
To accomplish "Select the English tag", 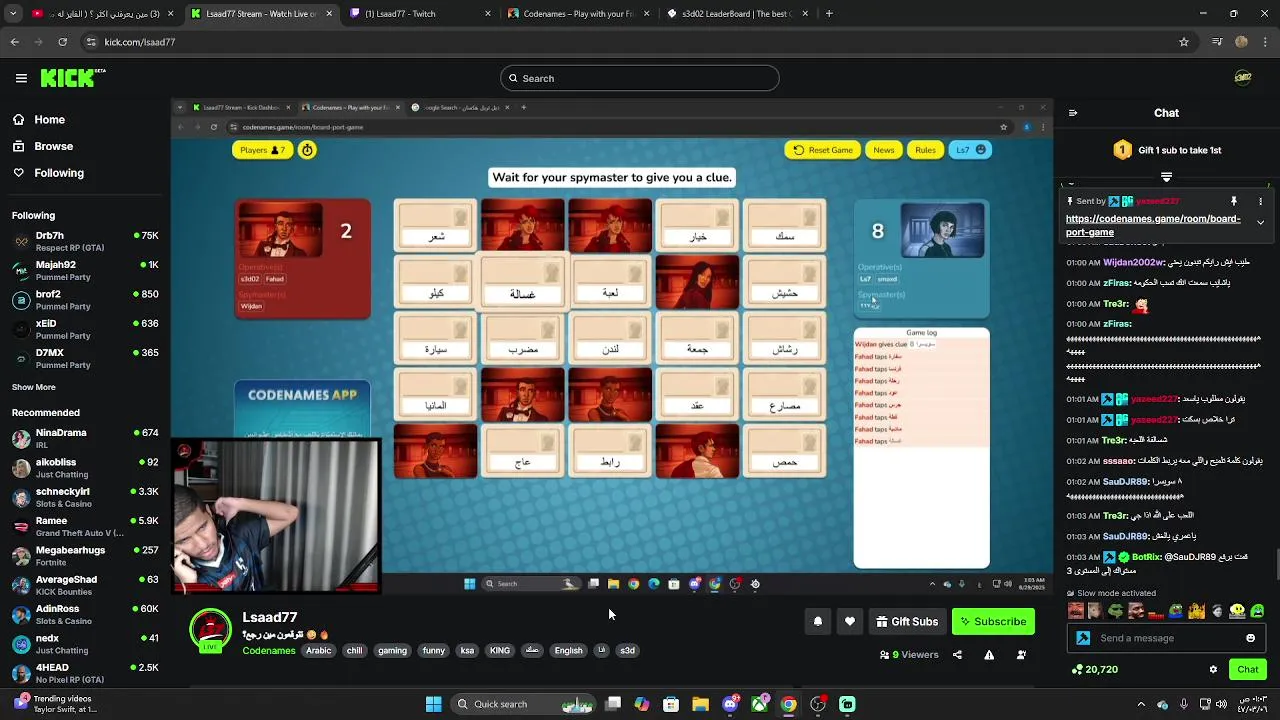I will tap(568, 651).
